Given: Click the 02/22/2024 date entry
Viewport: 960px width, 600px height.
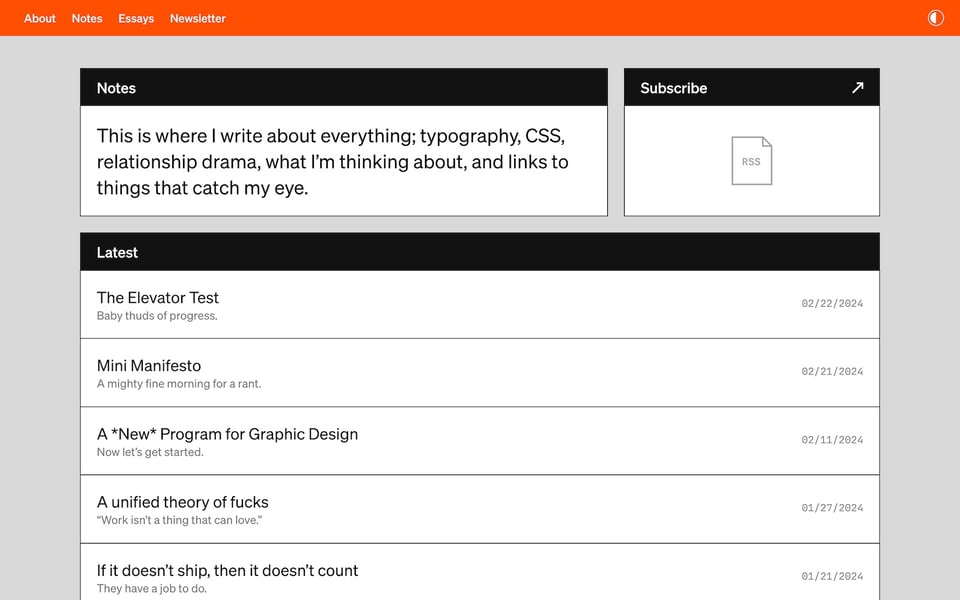Looking at the screenshot, I should pyautogui.click(x=832, y=303).
